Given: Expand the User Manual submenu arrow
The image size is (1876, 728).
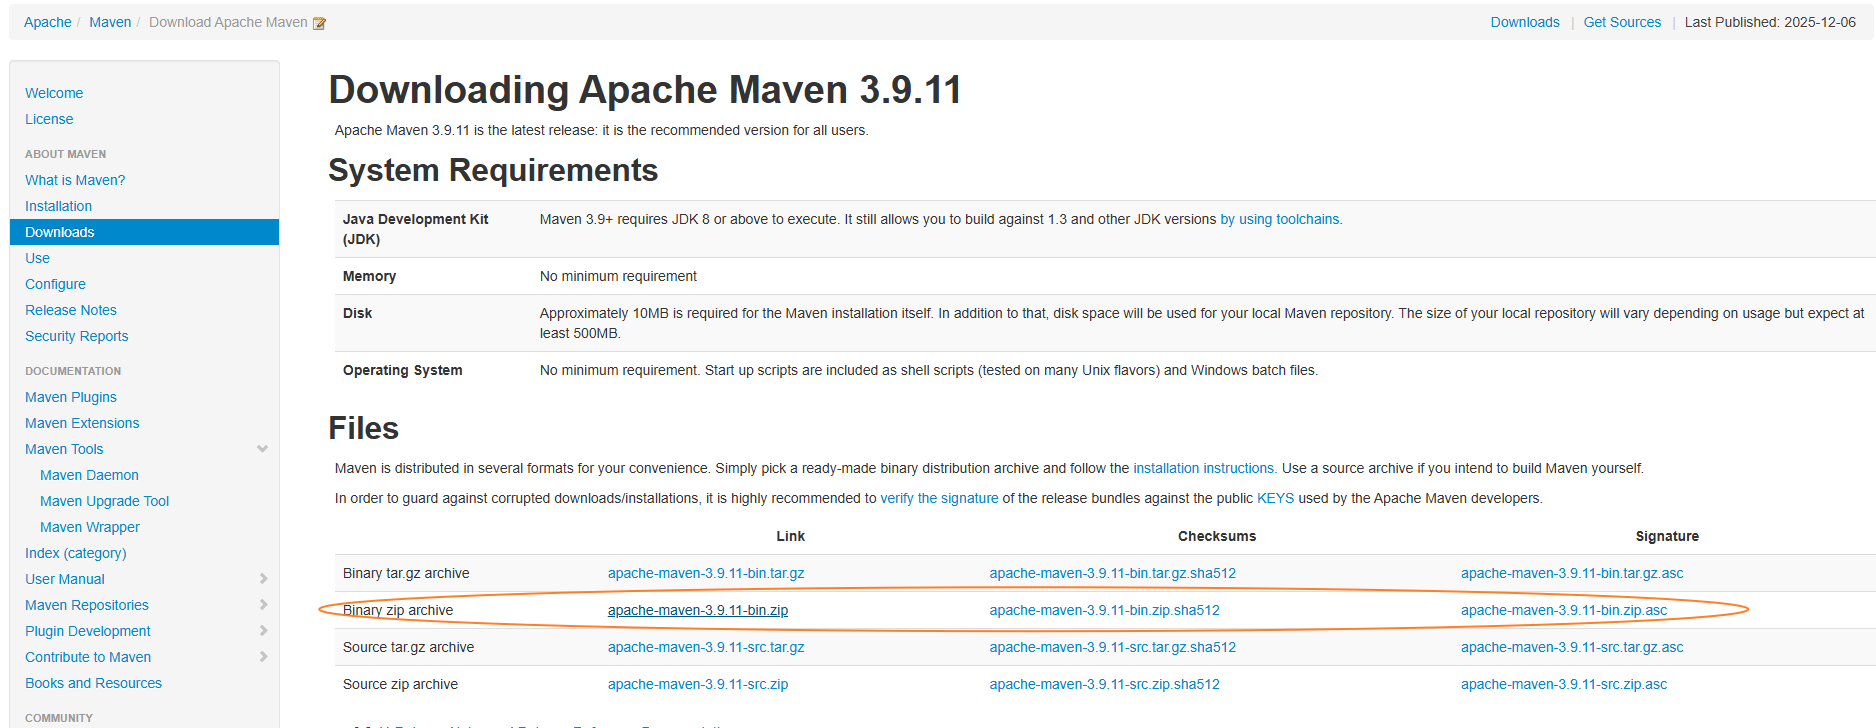Looking at the screenshot, I should (264, 579).
